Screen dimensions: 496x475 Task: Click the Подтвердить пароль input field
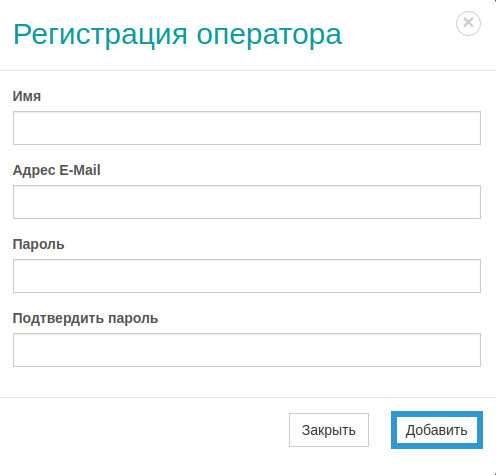[247, 350]
